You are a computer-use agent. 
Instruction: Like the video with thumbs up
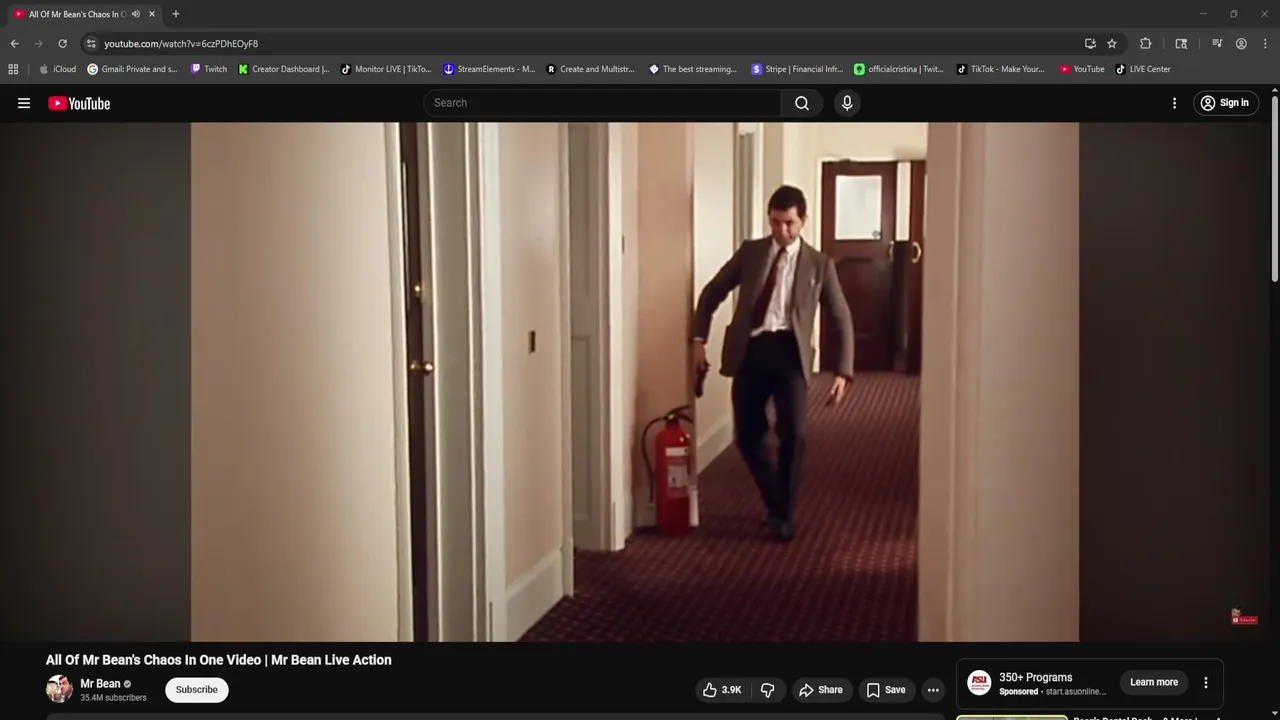click(x=722, y=690)
